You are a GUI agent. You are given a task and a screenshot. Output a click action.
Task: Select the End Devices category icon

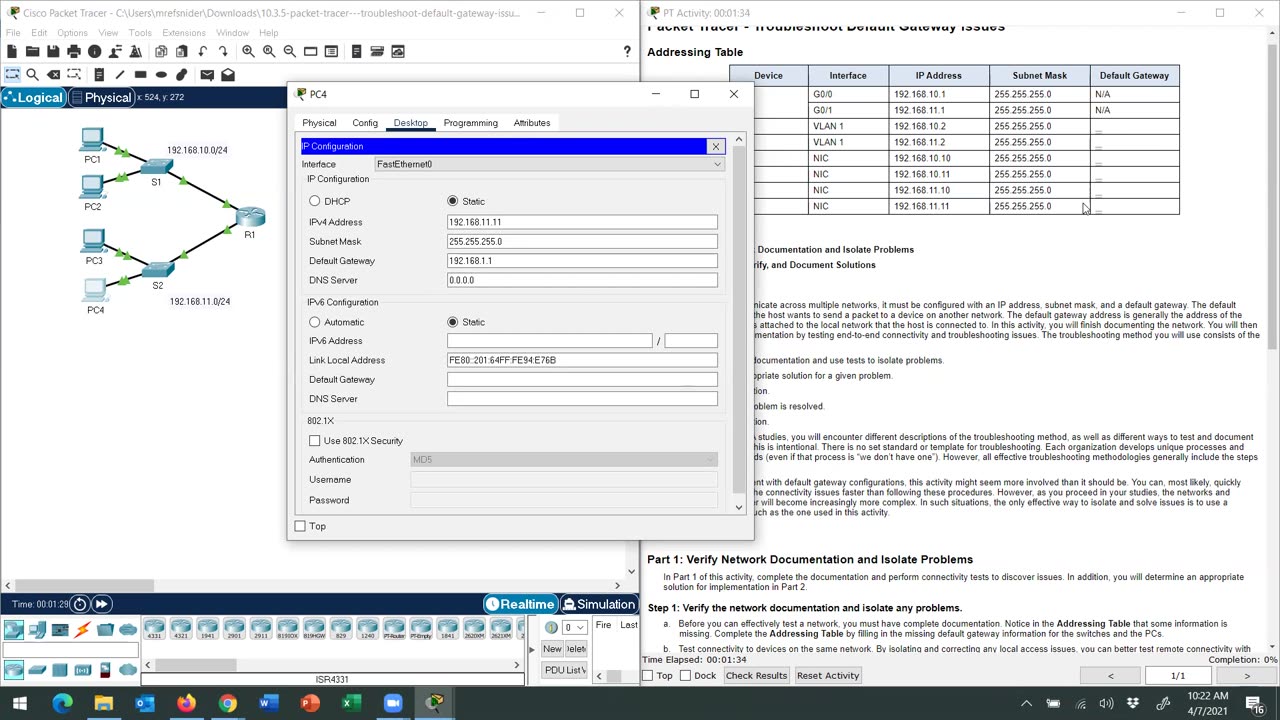point(37,629)
